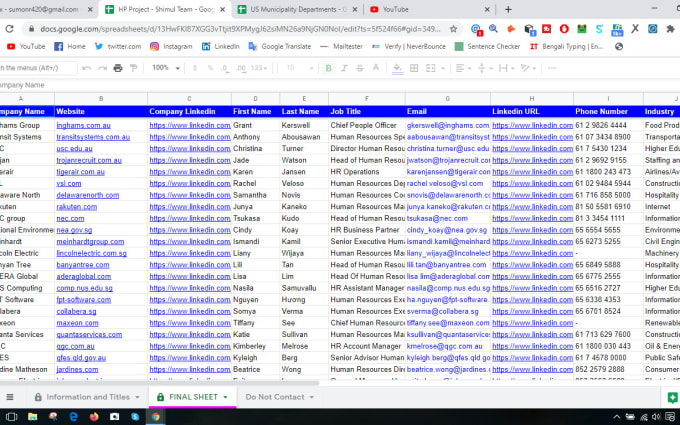Show more toolbar options (three dots)

click(552, 68)
